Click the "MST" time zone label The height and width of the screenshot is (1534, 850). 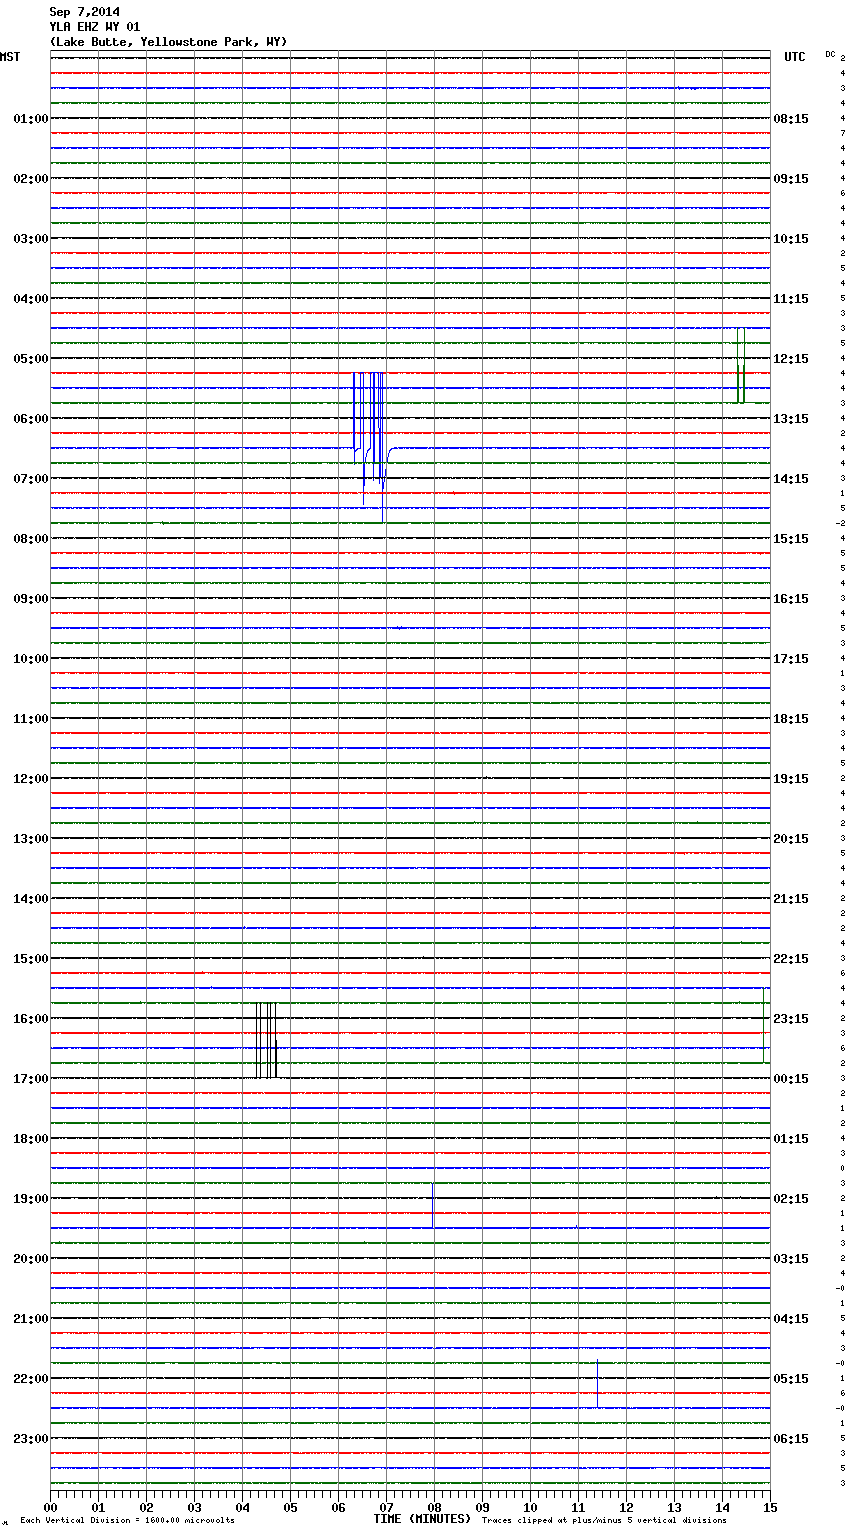tap(10, 58)
